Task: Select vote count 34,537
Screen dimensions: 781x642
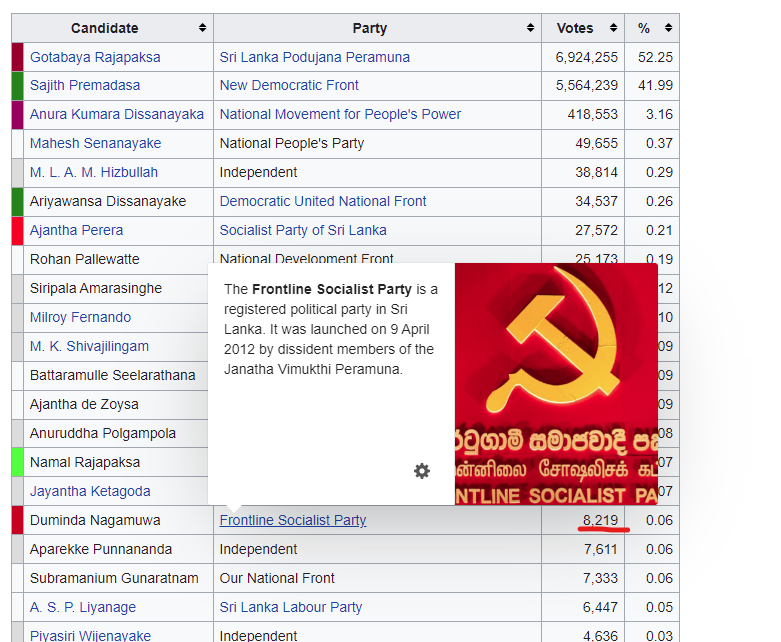Action: click(x=596, y=201)
